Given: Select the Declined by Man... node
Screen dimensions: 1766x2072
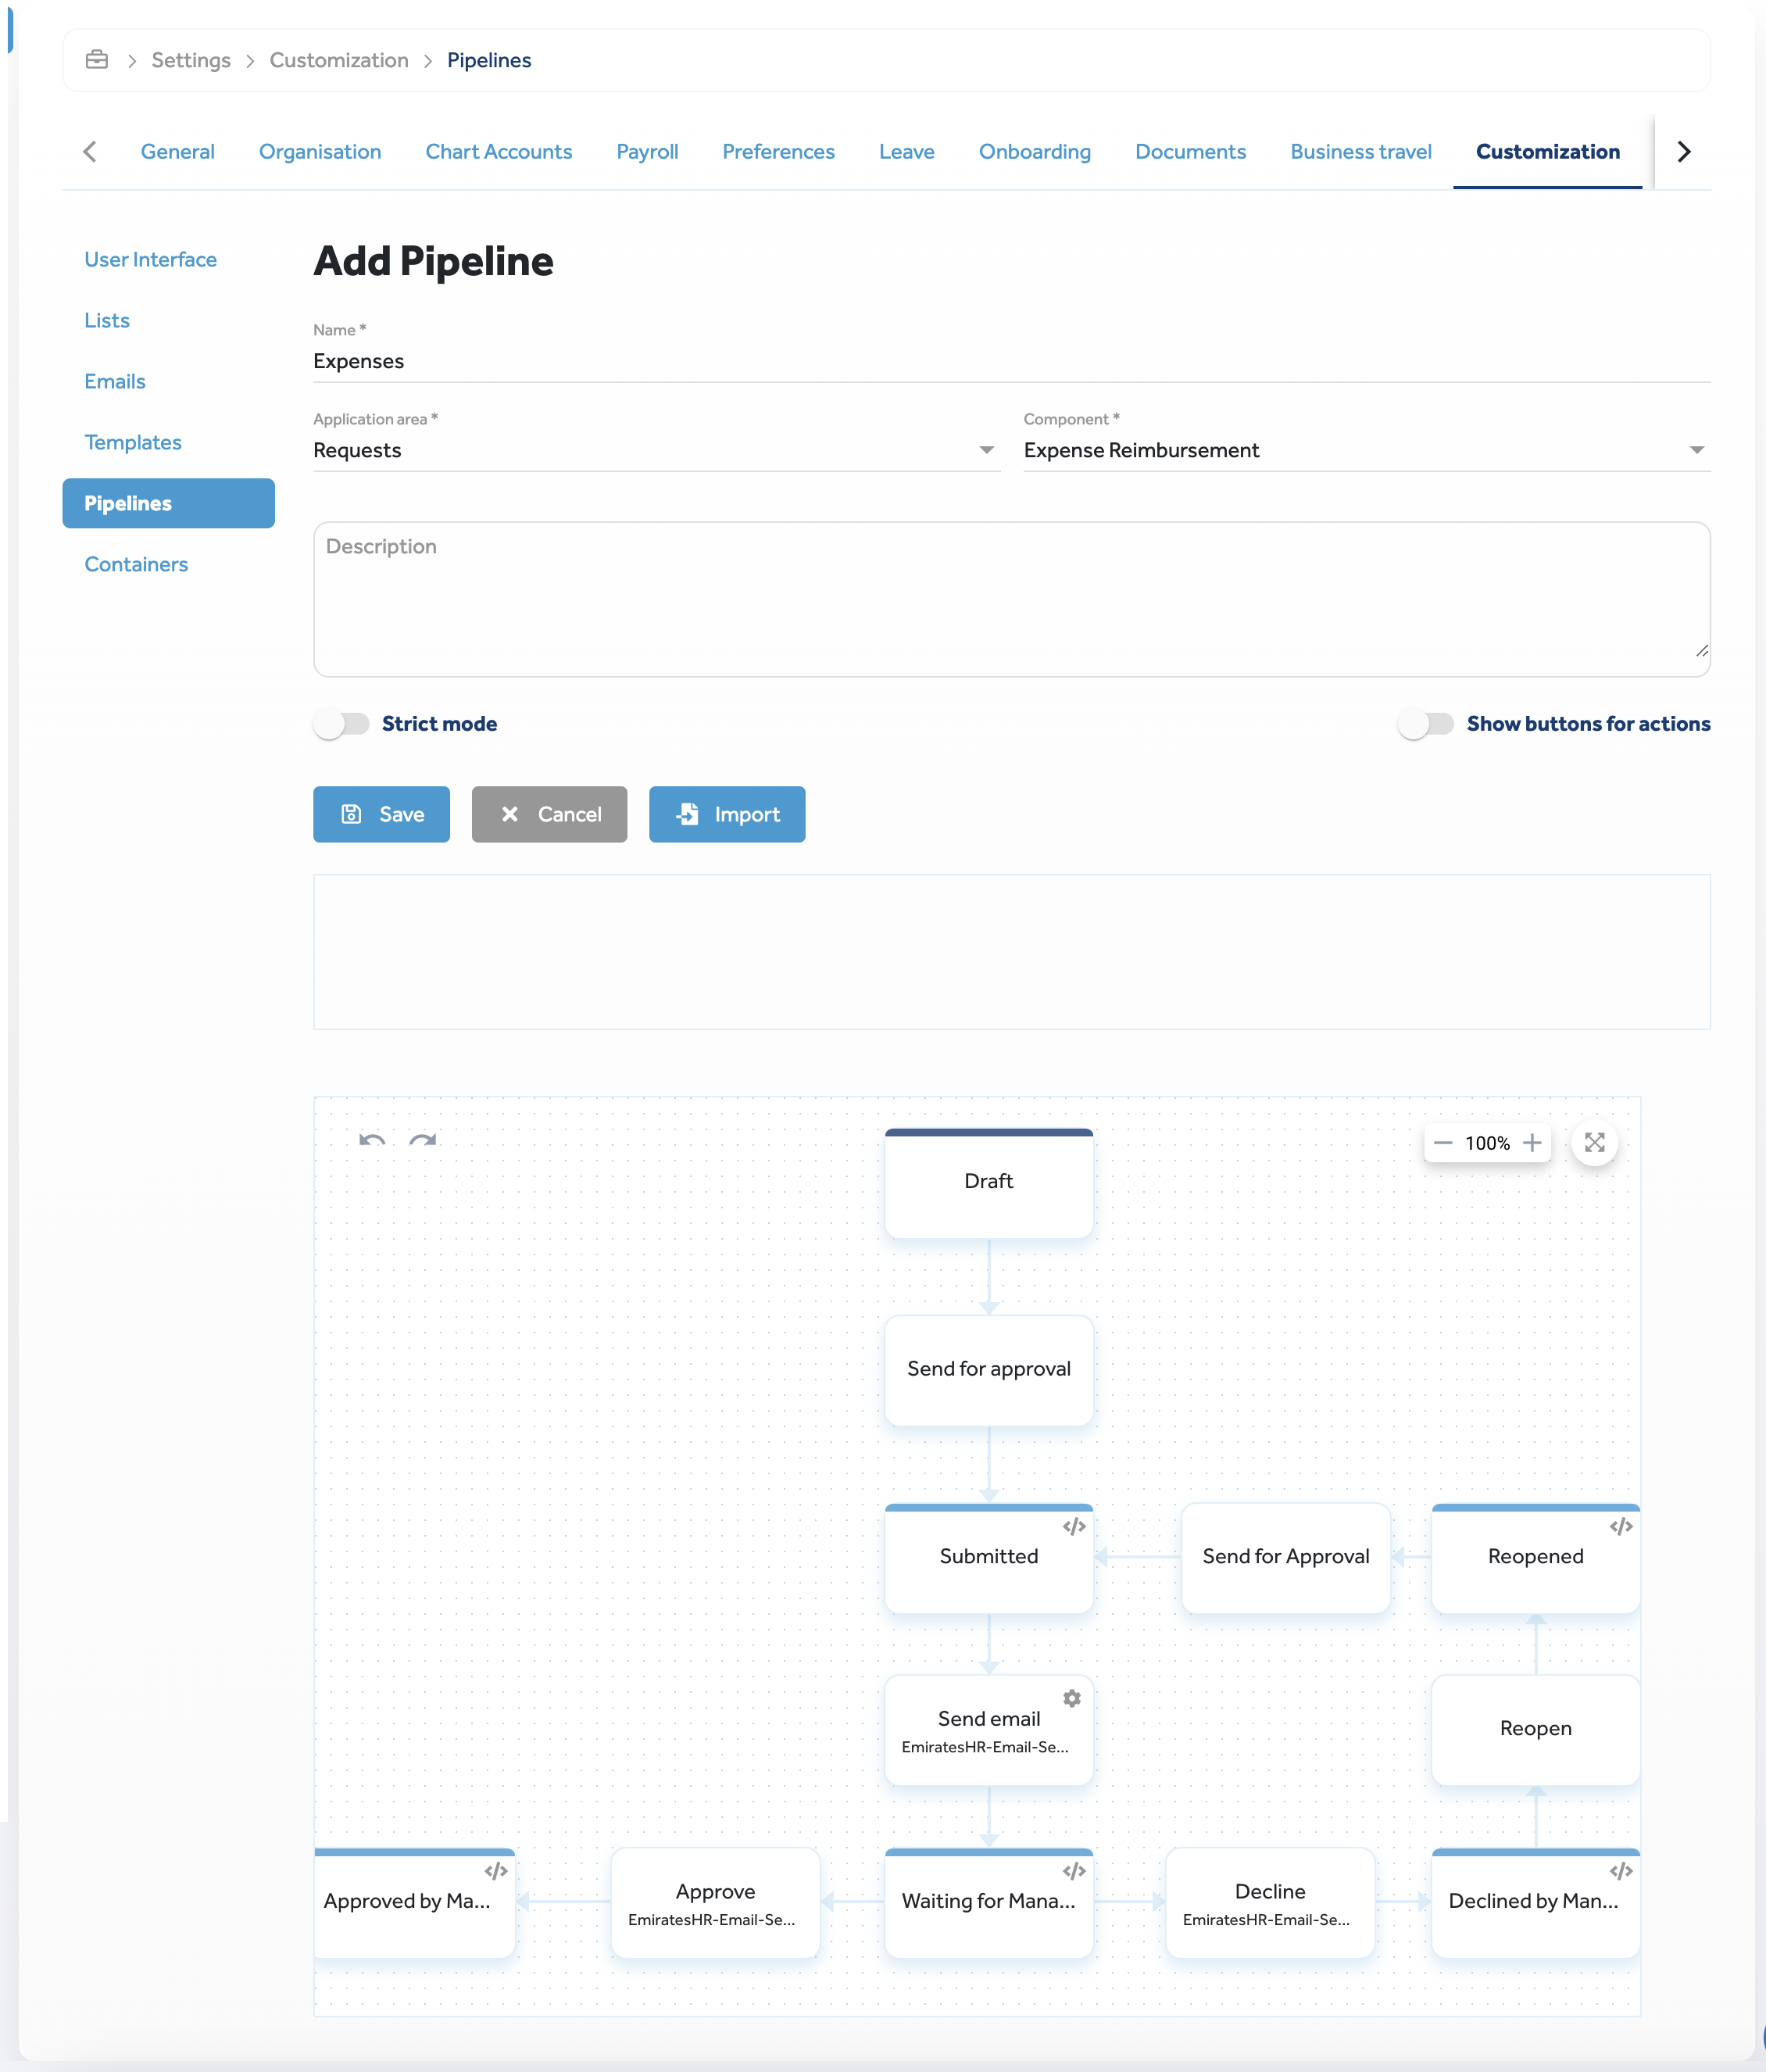Looking at the screenshot, I should click(1535, 1903).
